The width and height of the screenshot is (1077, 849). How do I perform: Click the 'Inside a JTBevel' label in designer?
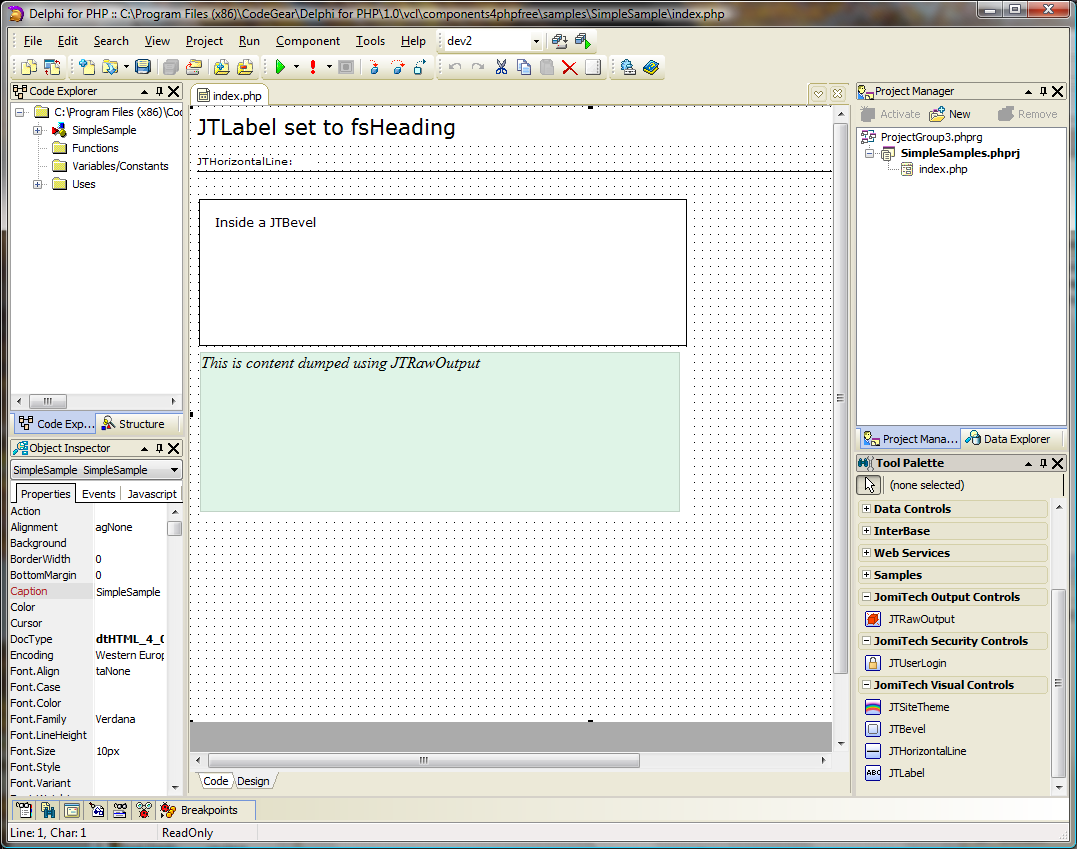(x=265, y=223)
